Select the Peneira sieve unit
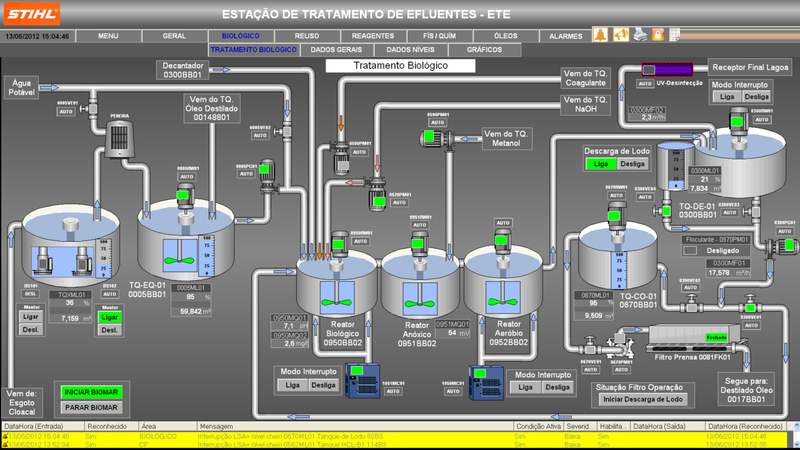Screen dimensions: 800x450 tap(119, 138)
